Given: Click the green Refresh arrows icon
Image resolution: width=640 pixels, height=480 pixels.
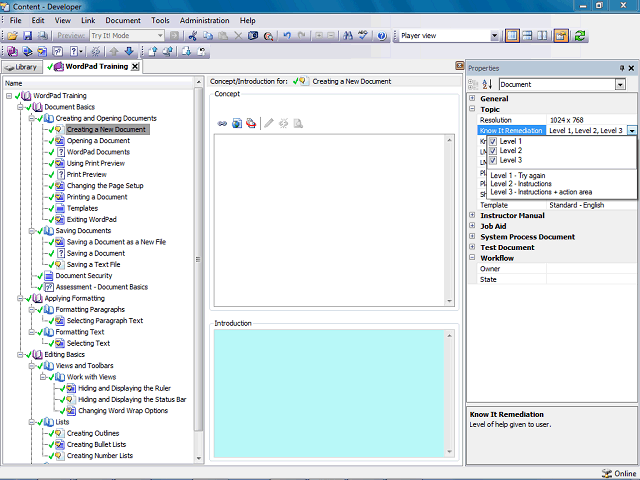Looking at the screenshot, I should point(580,36).
